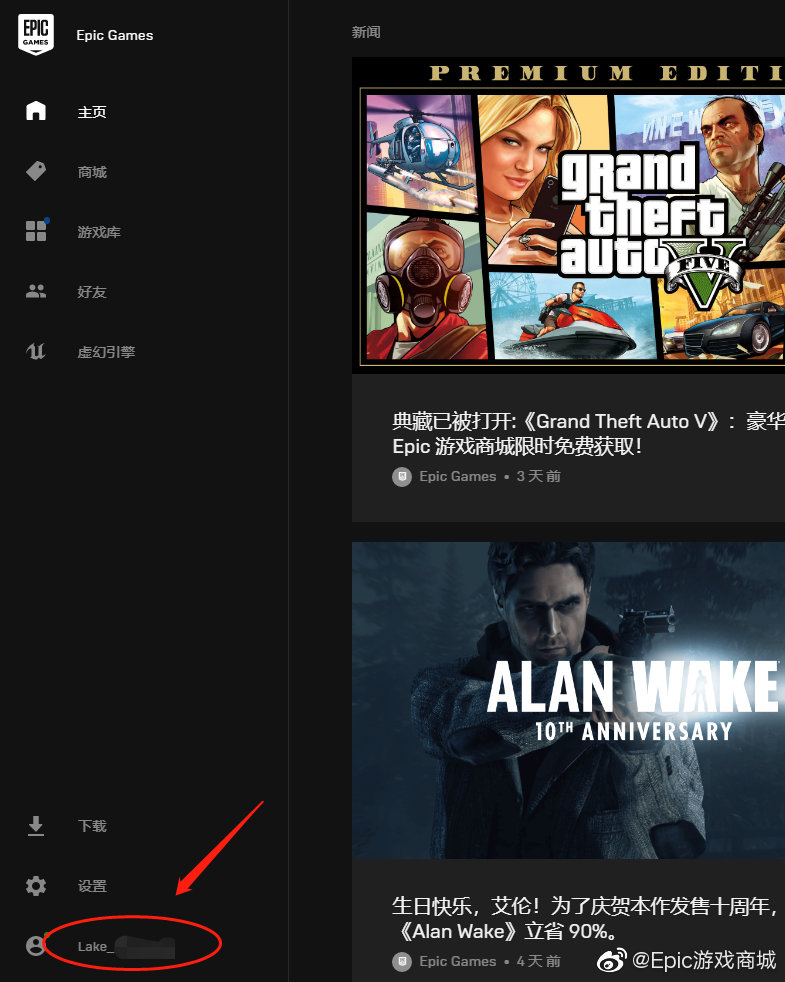Image resolution: width=785 pixels, height=982 pixels.
Task: Select 虚幻引擎 in the sidebar
Action: point(106,352)
